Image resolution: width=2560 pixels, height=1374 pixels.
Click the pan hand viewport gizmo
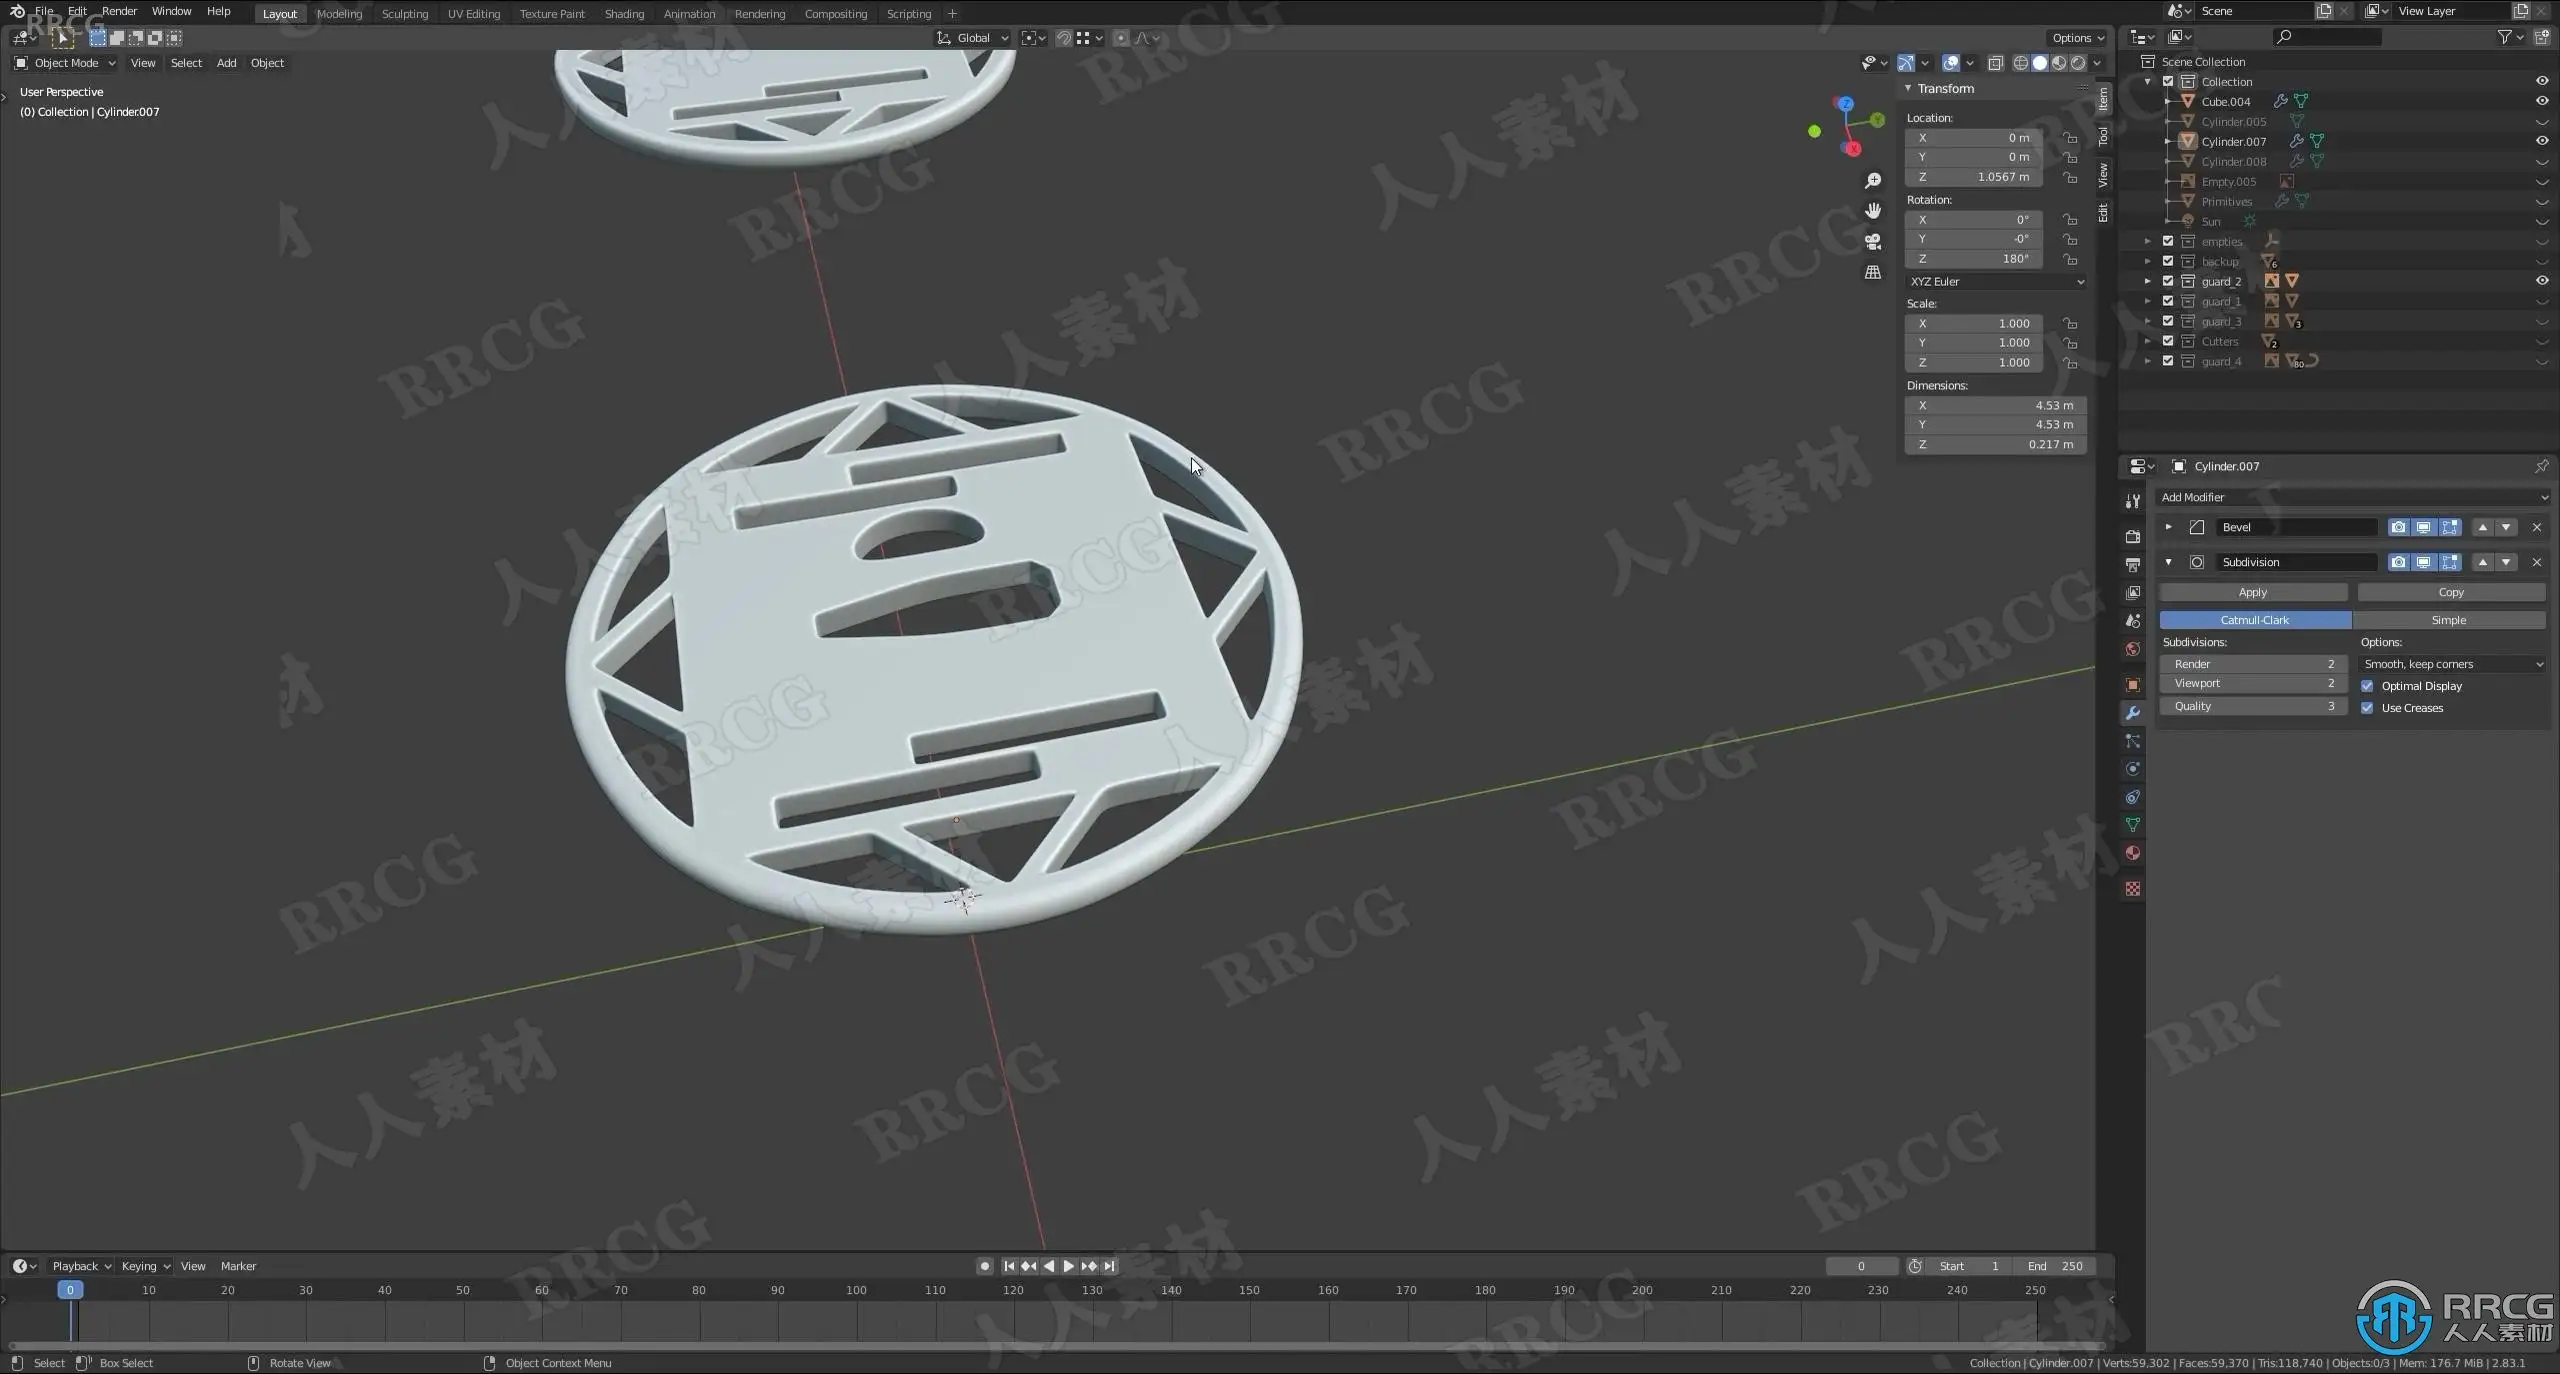pyautogui.click(x=1873, y=211)
